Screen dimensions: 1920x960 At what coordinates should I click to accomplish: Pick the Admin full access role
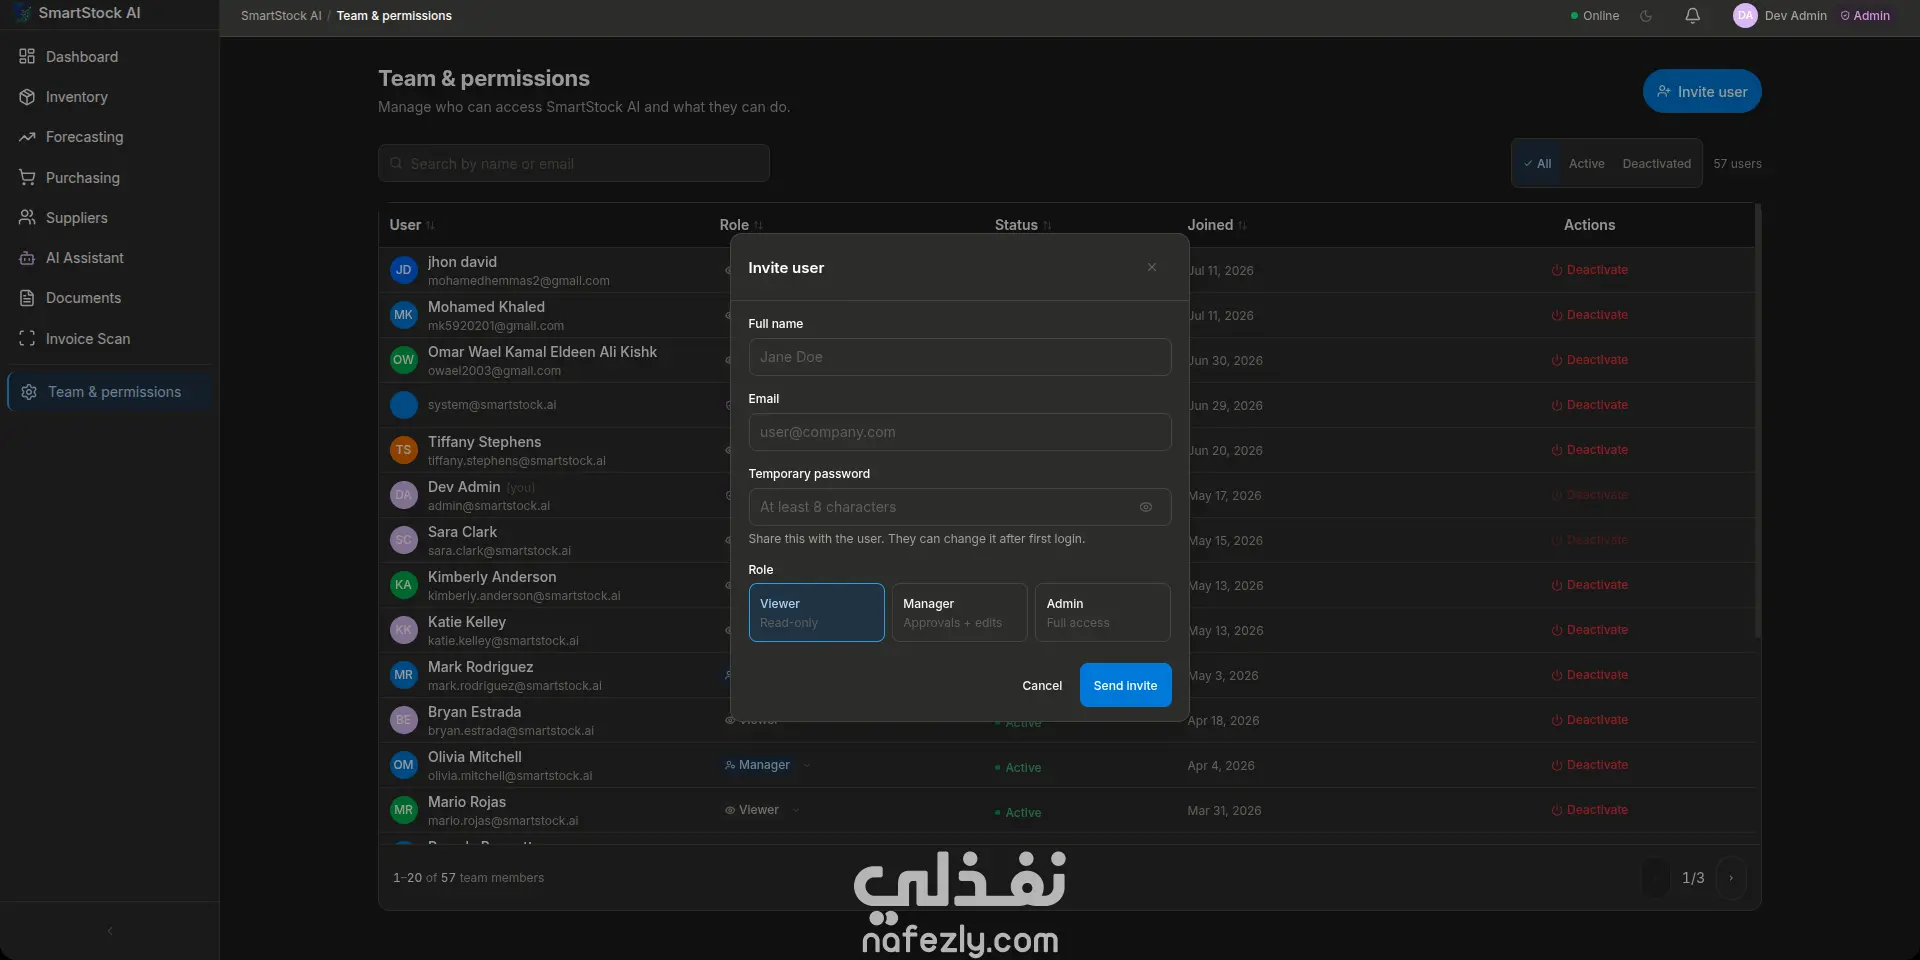(x=1103, y=612)
